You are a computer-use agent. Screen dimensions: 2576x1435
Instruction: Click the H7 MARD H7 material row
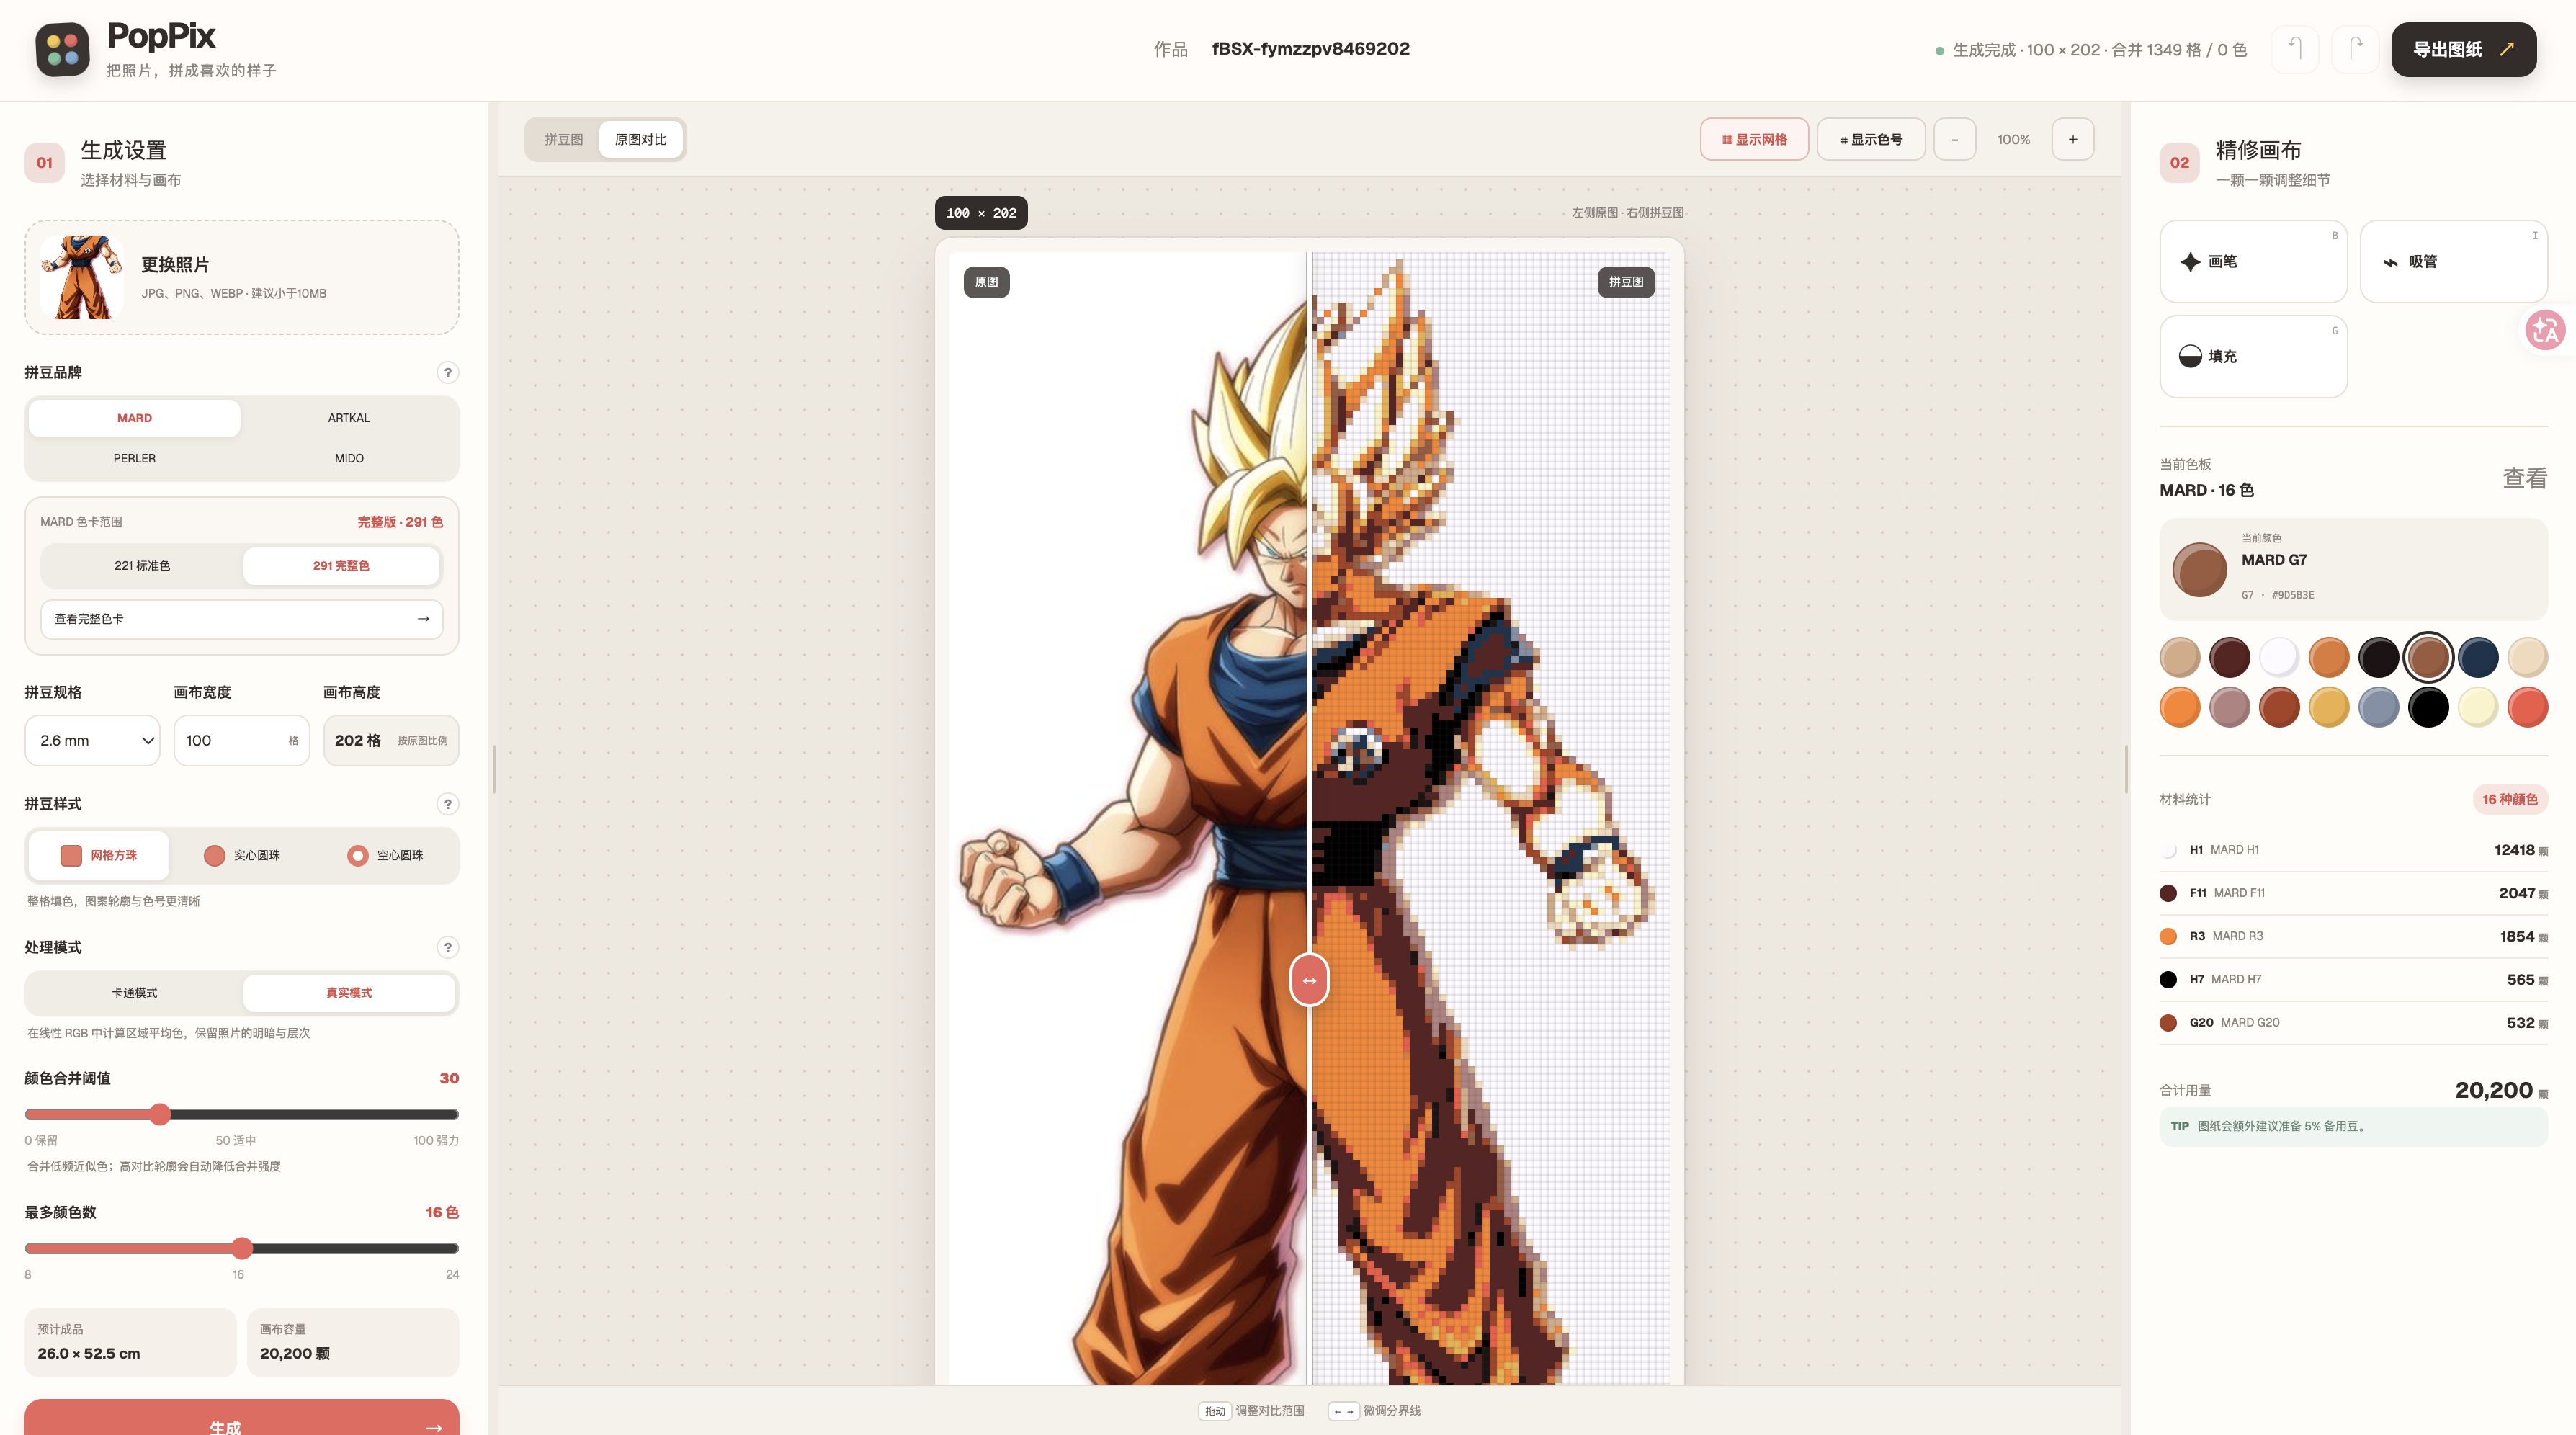click(x=2353, y=979)
